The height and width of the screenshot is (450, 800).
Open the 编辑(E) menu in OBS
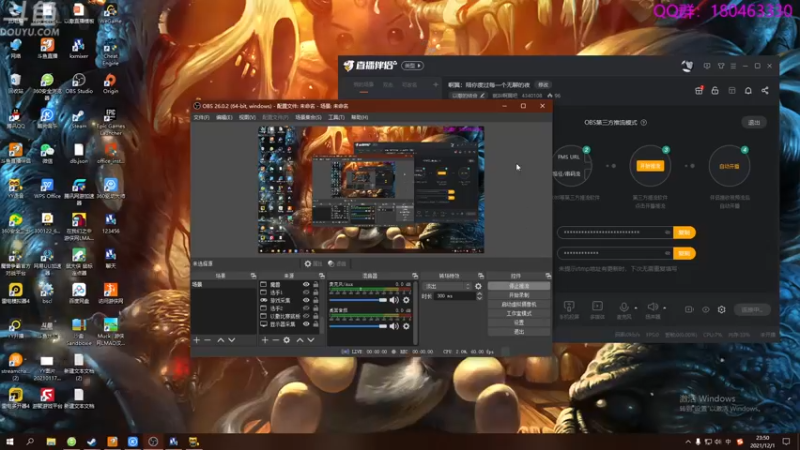[x=224, y=117]
